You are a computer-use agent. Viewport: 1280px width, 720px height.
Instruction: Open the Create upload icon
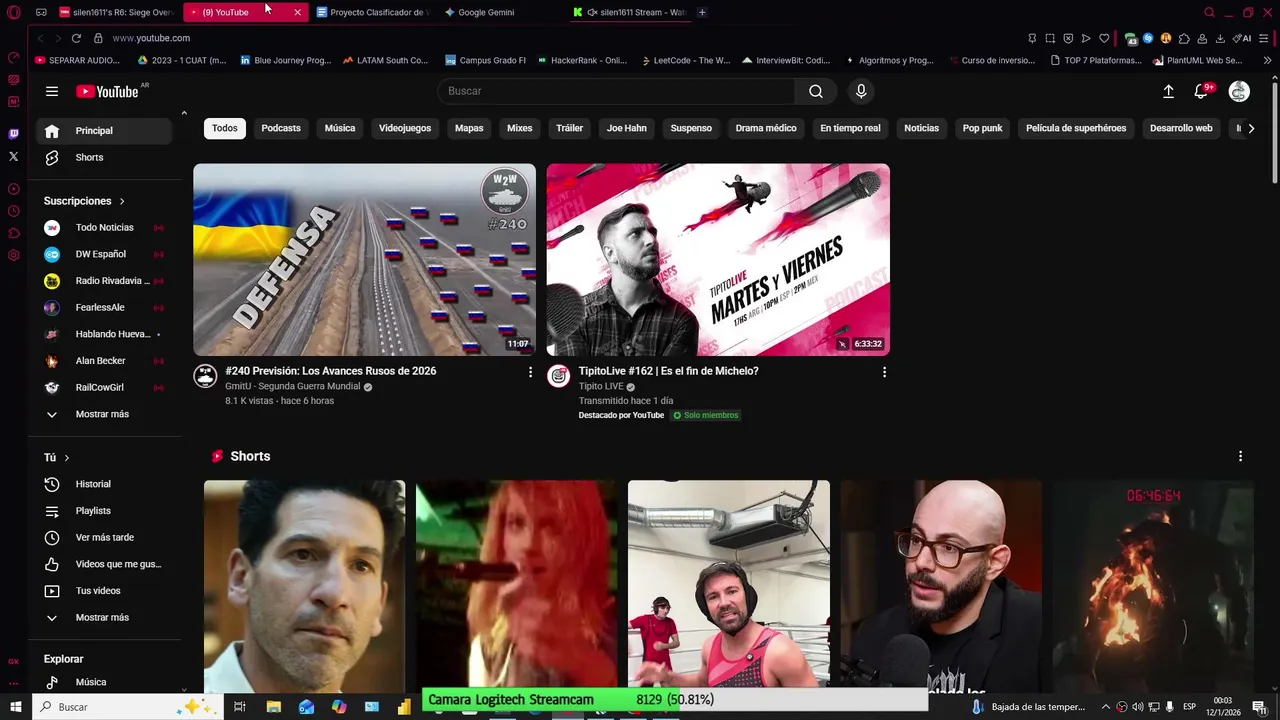1168,91
